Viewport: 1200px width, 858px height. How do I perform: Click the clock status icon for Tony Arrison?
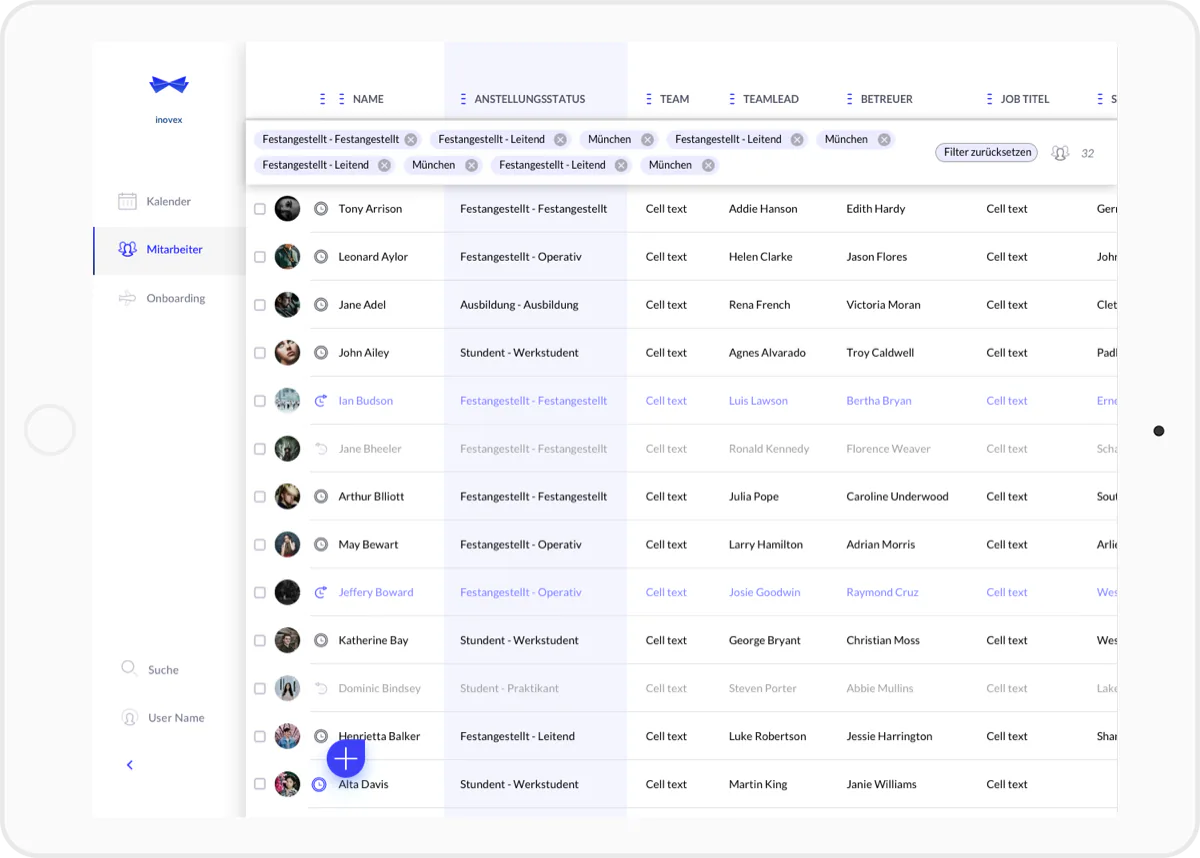[x=321, y=209]
